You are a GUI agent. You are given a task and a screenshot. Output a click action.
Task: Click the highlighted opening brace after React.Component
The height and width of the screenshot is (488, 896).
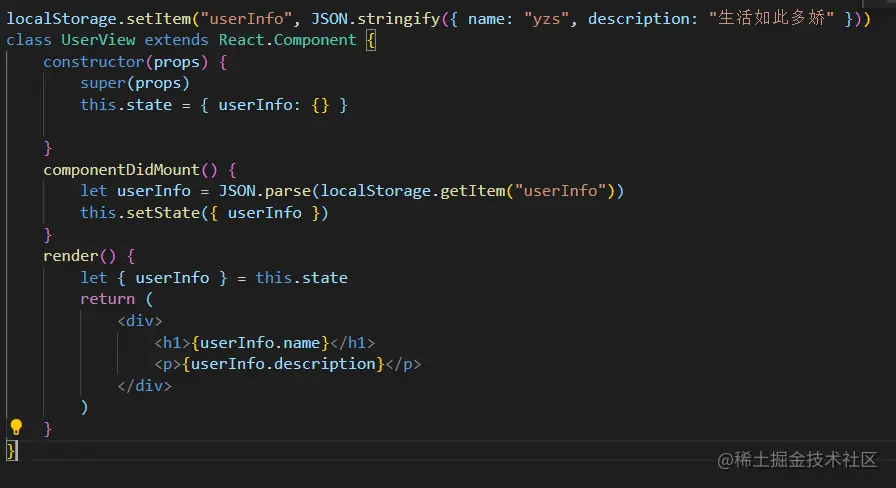[371, 41]
